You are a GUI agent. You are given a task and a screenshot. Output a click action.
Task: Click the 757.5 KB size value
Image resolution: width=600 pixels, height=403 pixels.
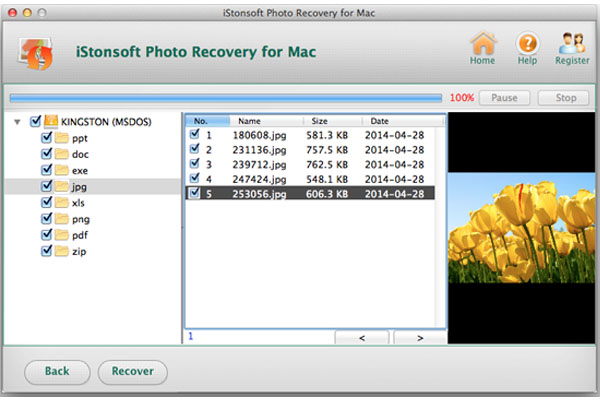tap(327, 150)
